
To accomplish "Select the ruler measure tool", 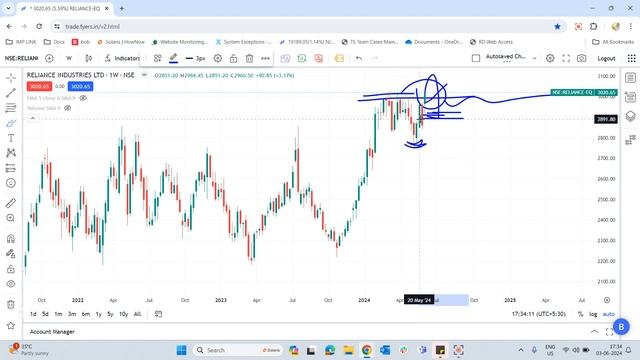I will pyautogui.click(x=11, y=203).
